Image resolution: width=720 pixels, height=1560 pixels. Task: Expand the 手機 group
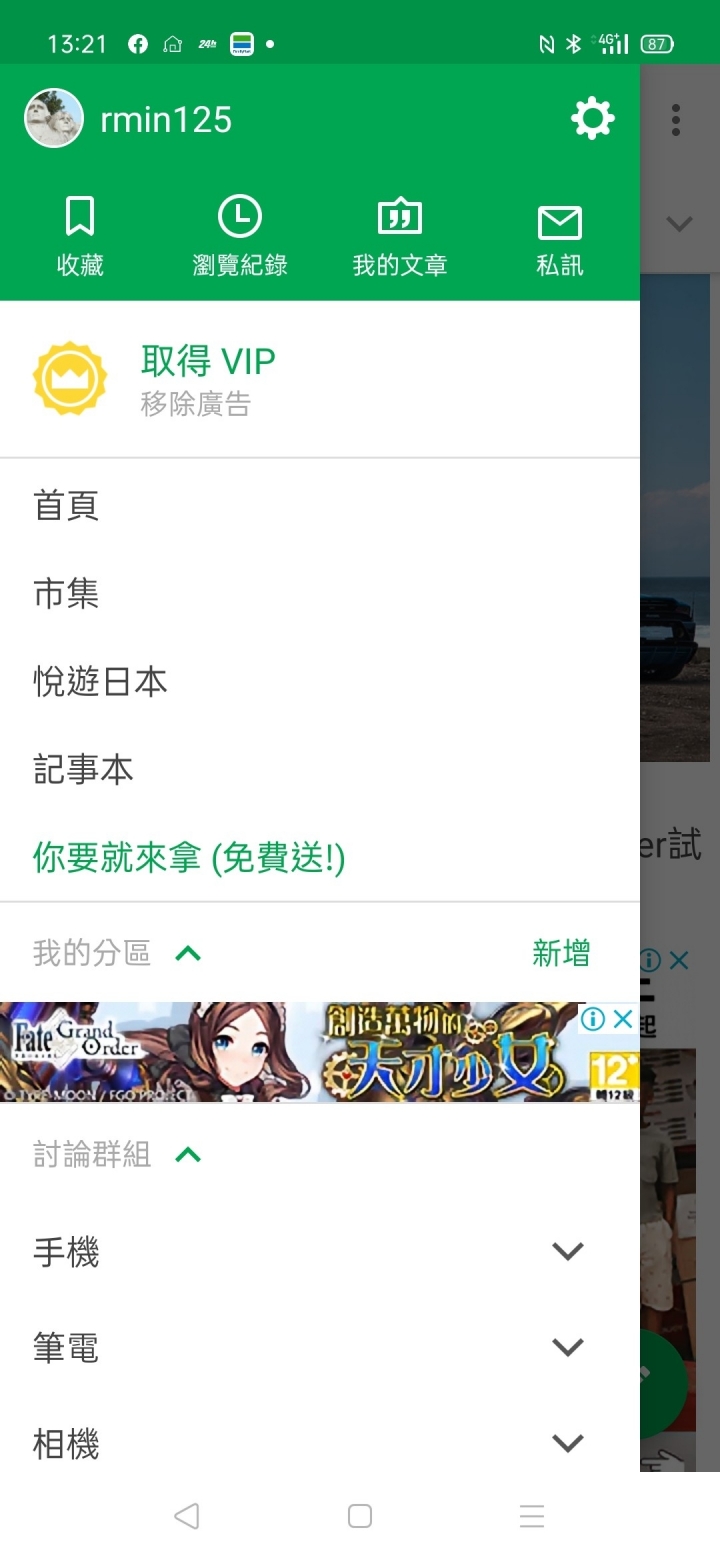(x=568, y=1251)
